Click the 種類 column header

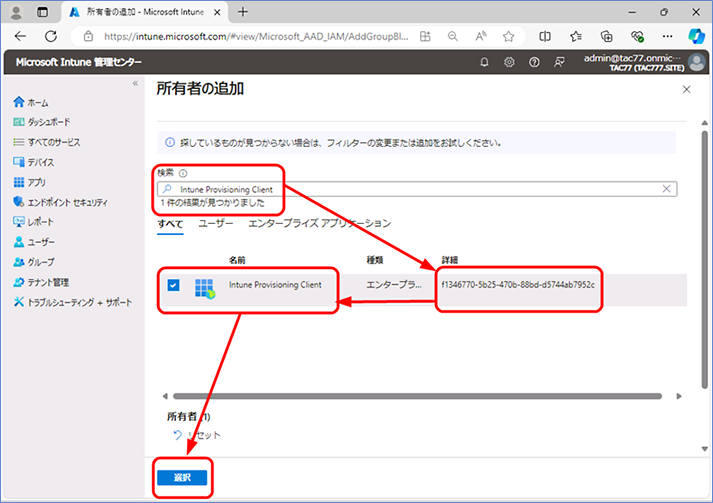375,260
